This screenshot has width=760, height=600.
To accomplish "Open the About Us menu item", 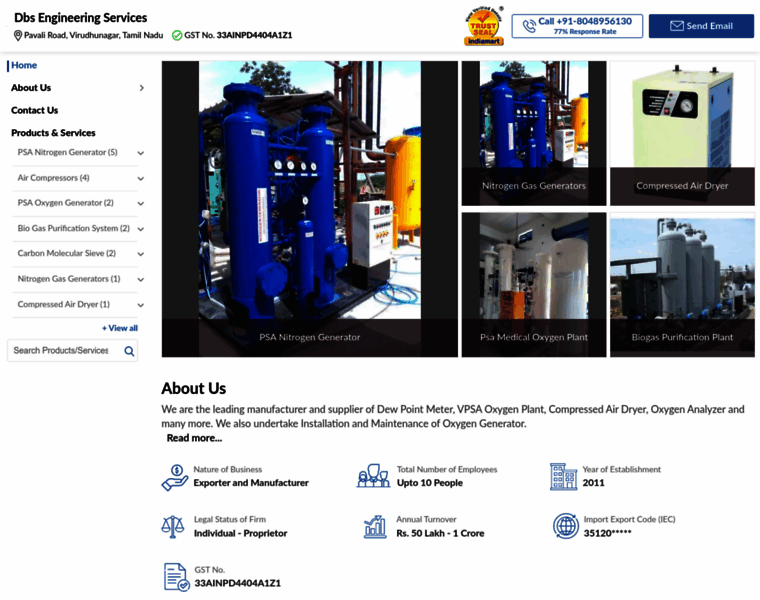I will [31, 88].
